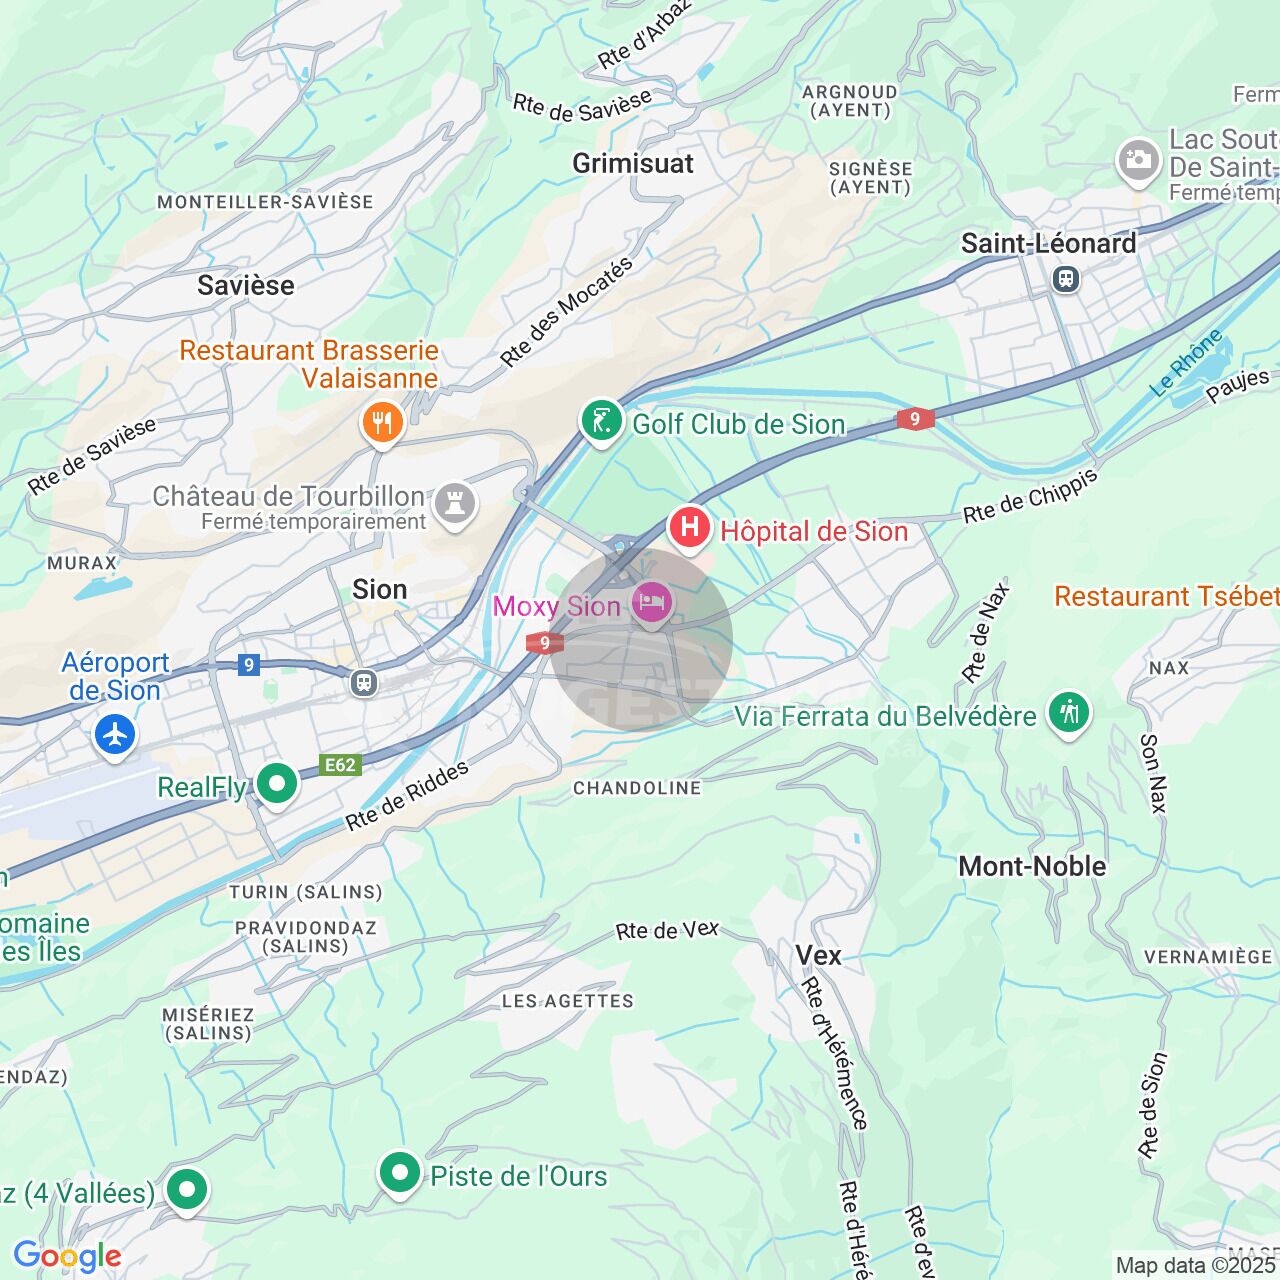Open the Google logo link
Image resolution: width=1280 pixels, height=1280 pixels.
67,1256
